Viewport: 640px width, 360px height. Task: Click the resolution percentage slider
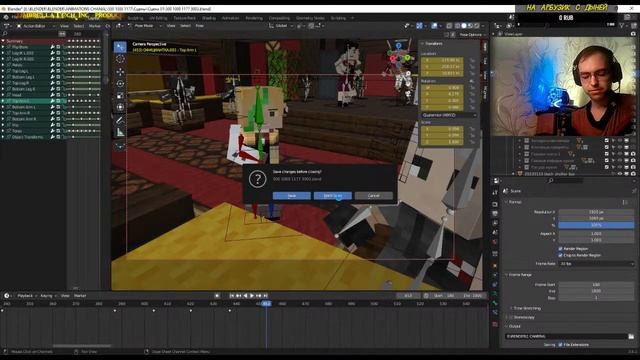pyautogui.click(x=596, y=225)
